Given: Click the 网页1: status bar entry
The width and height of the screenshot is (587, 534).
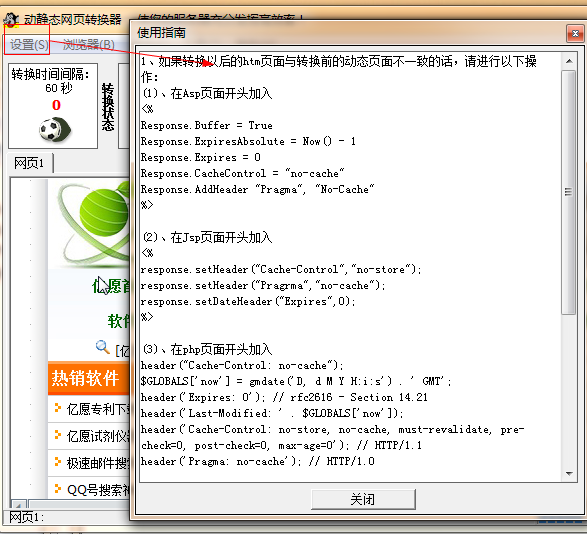Looking at the screenshot, I should [26, 518].
